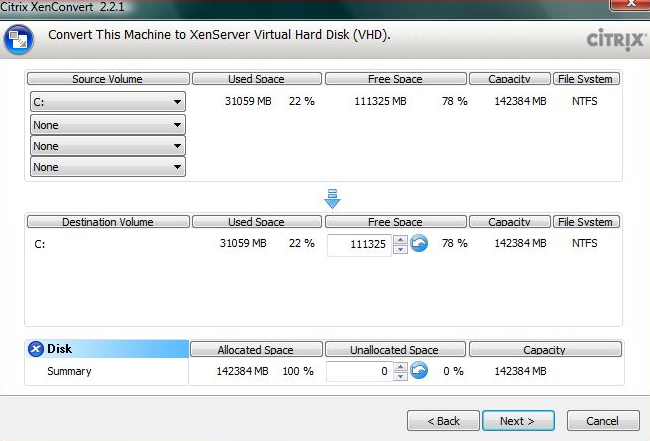Go to the next step with Next button
The image size is (650, 441).
pos(517,420)
